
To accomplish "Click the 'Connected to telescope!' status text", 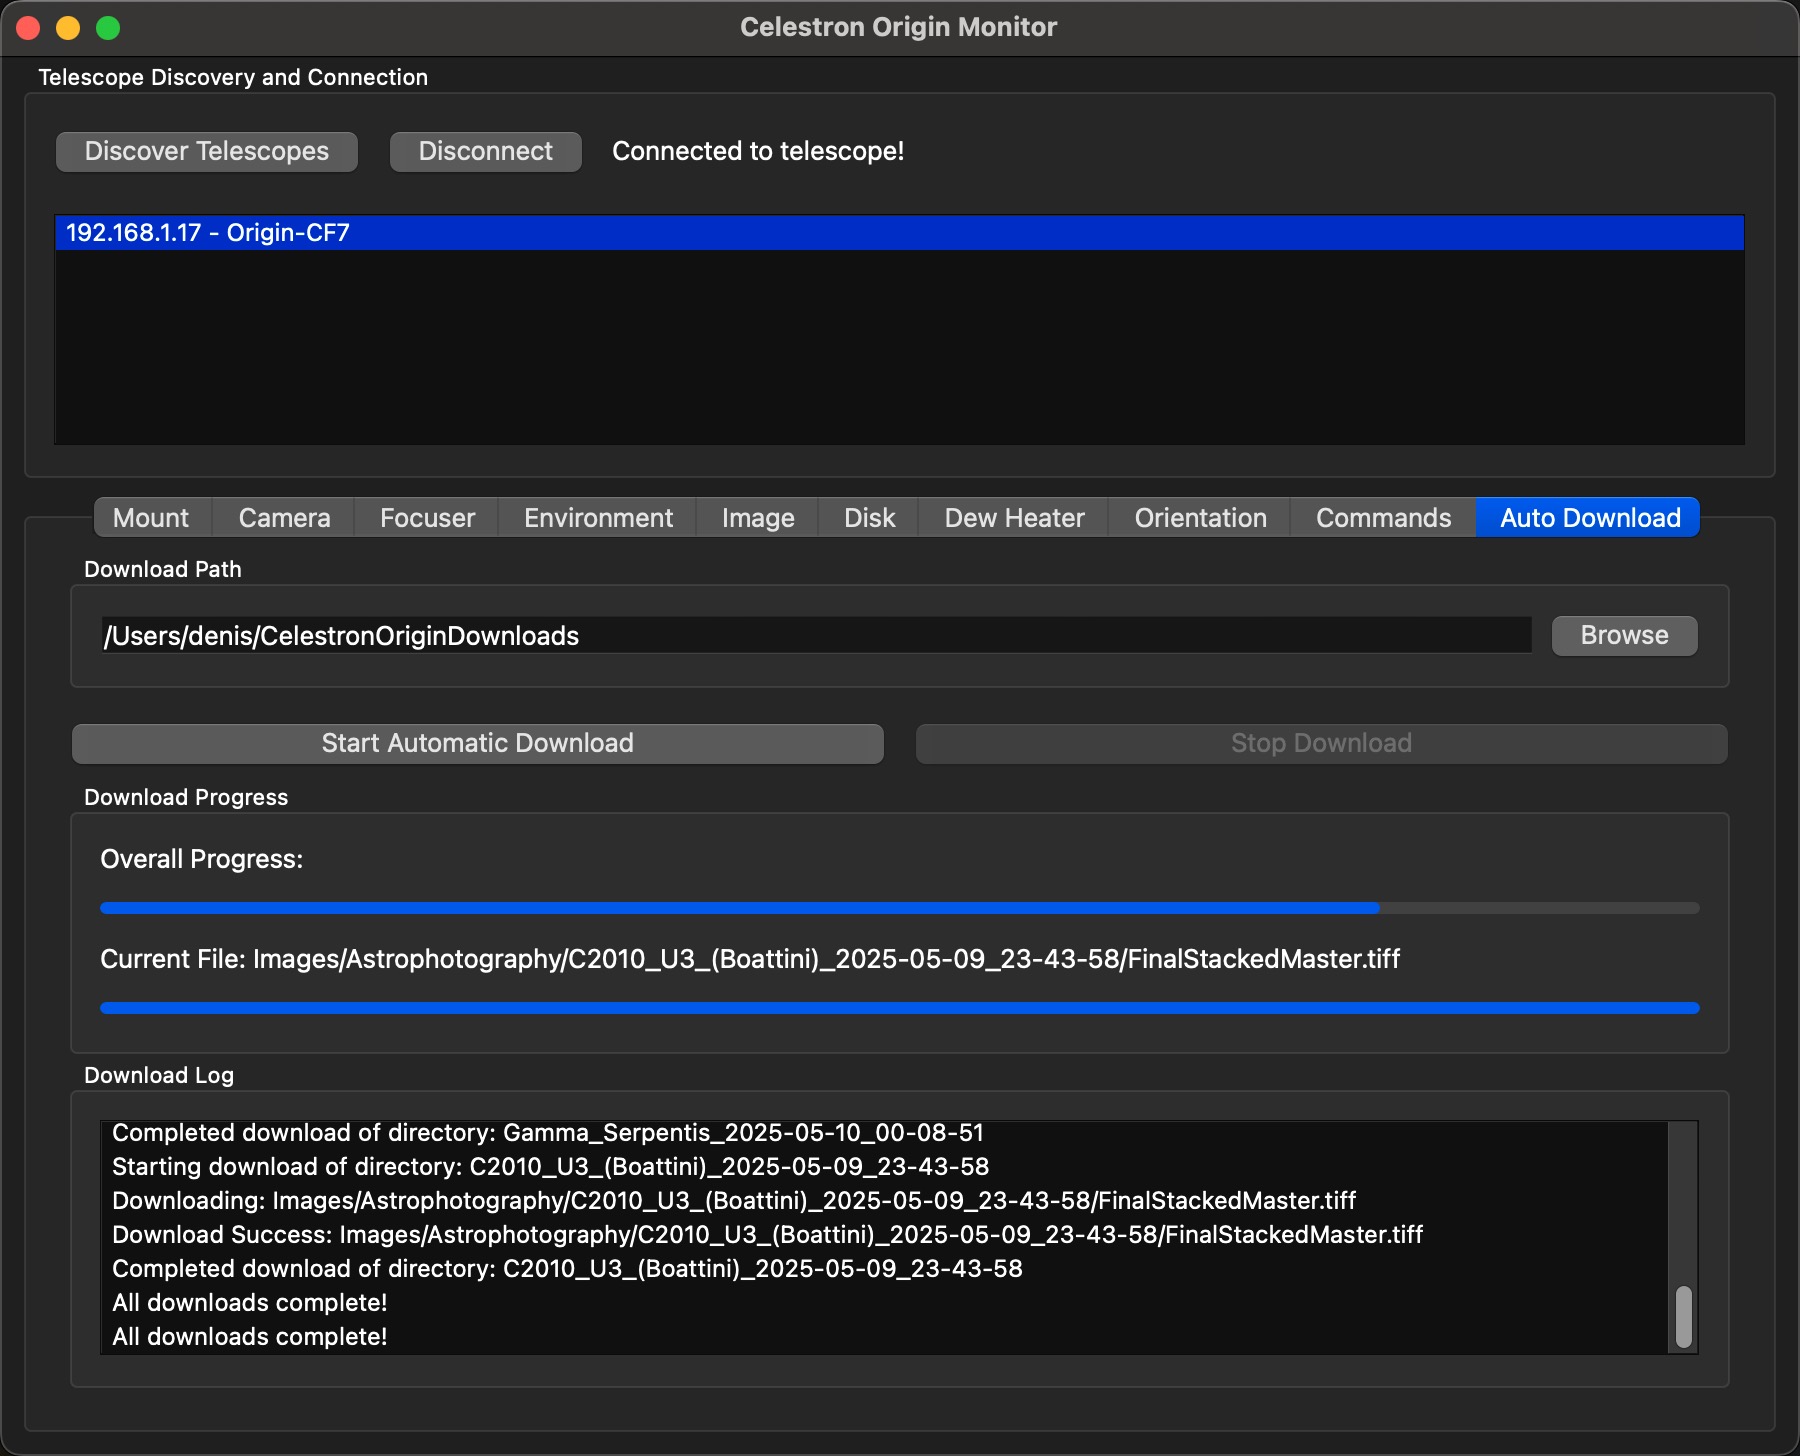I will pyautogui.click(x=758, y=151).
